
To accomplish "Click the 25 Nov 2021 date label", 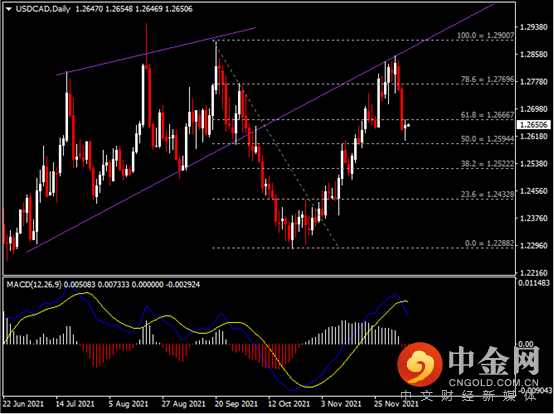I will [396, 403].
